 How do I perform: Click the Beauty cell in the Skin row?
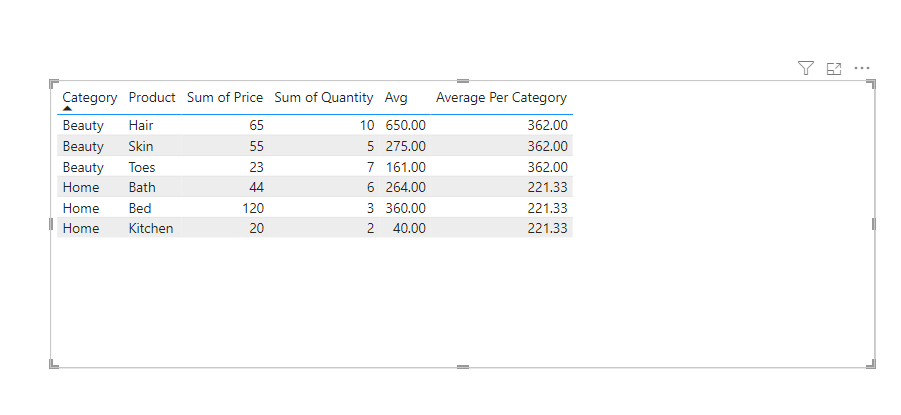(83, 146)
